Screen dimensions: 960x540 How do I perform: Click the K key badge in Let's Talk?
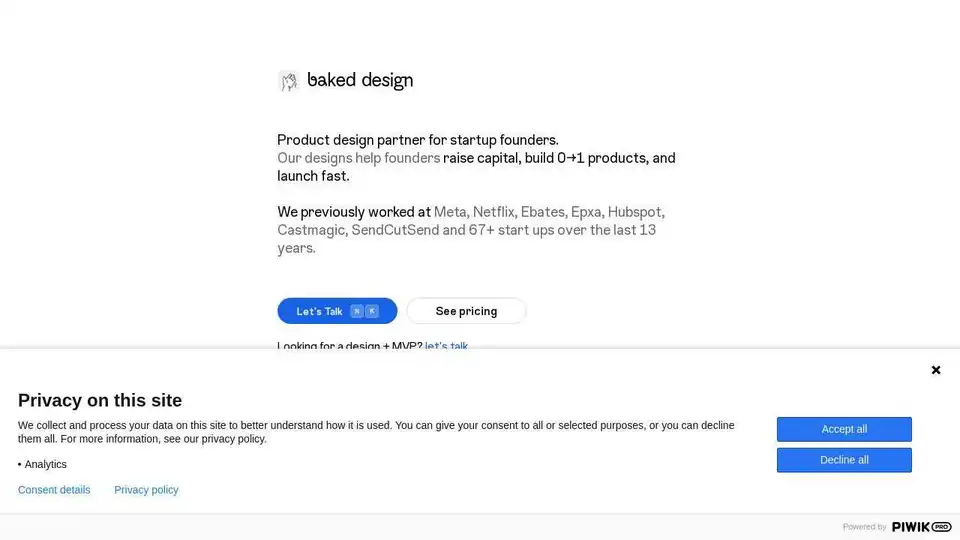pyautogui.click(x=372, y=311)
